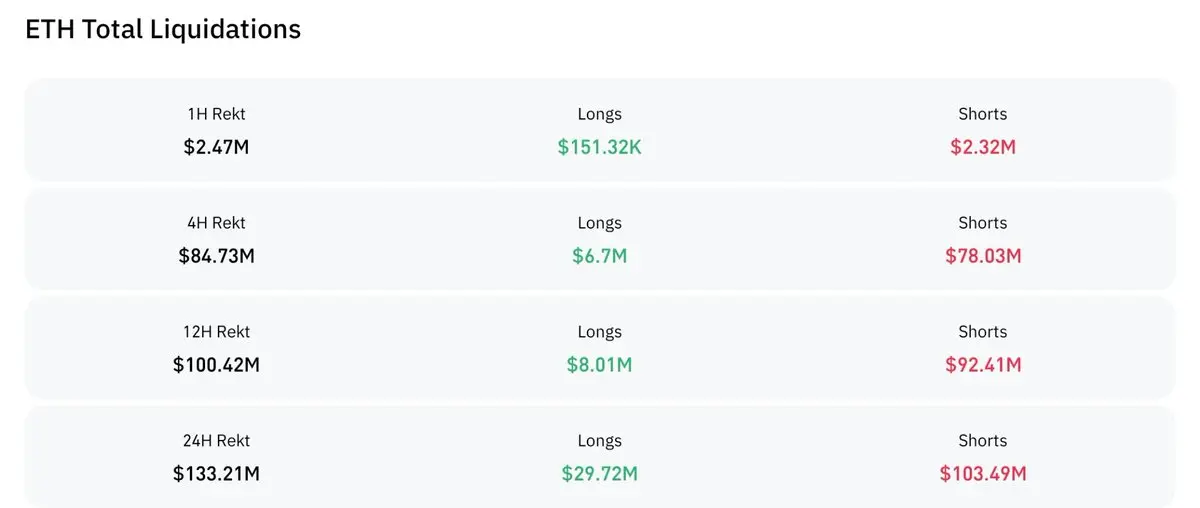This screenshot has height=508, width=1200.
Task: Select the 12H Rekt label
Action: [x=216, y=332]
